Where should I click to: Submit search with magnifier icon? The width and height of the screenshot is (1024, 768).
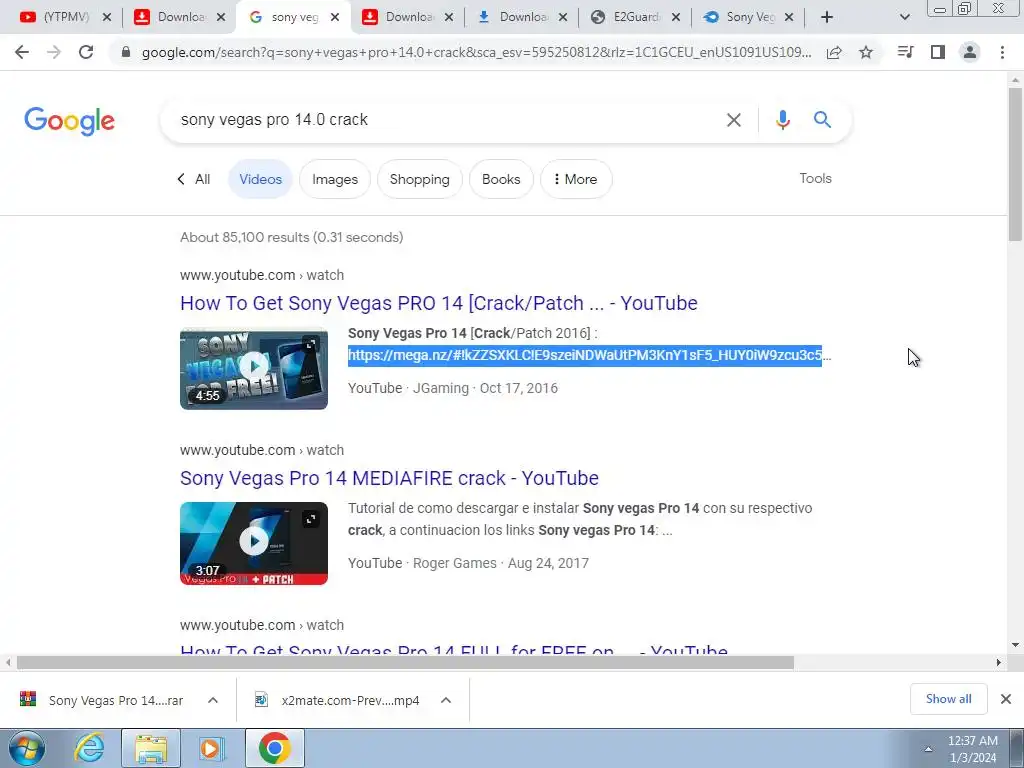[x=822, y=120]
